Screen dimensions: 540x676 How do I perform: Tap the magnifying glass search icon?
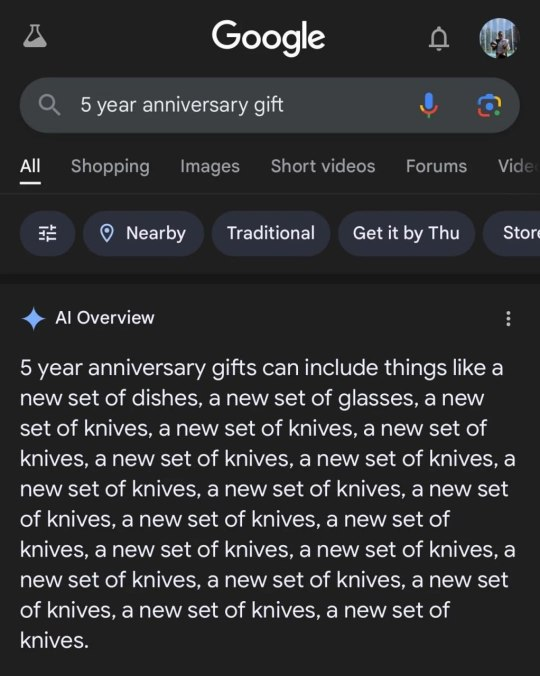[50, 105]
